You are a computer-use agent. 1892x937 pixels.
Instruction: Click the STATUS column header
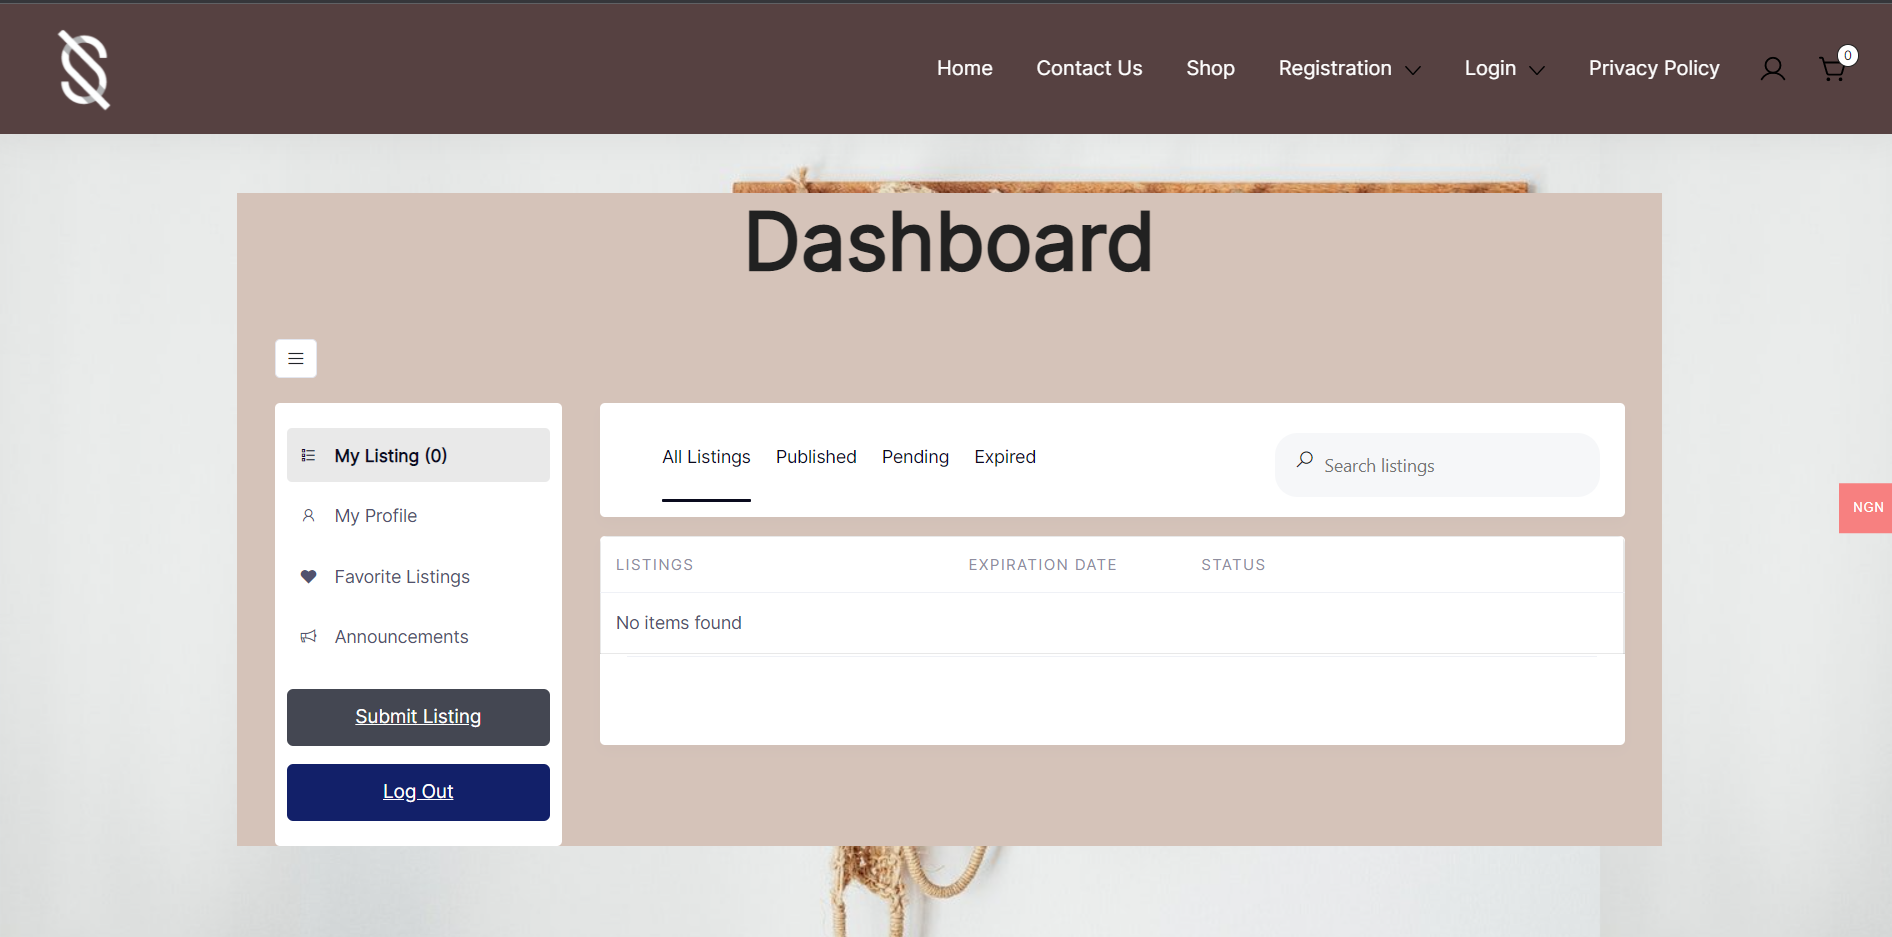[x=1233, y=565]
